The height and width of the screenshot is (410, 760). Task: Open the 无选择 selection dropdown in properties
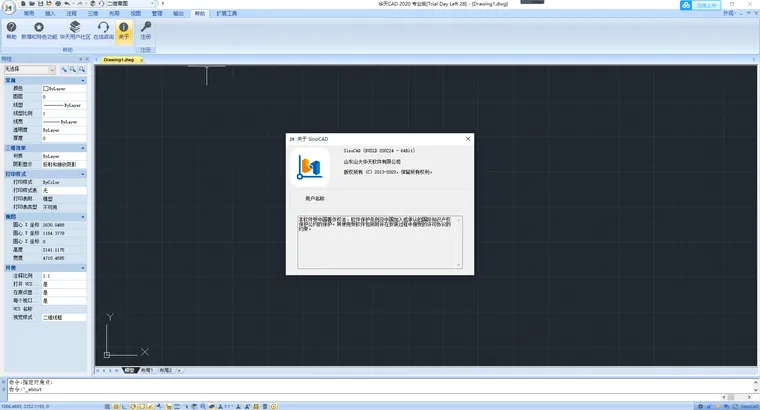click(30, 70)
